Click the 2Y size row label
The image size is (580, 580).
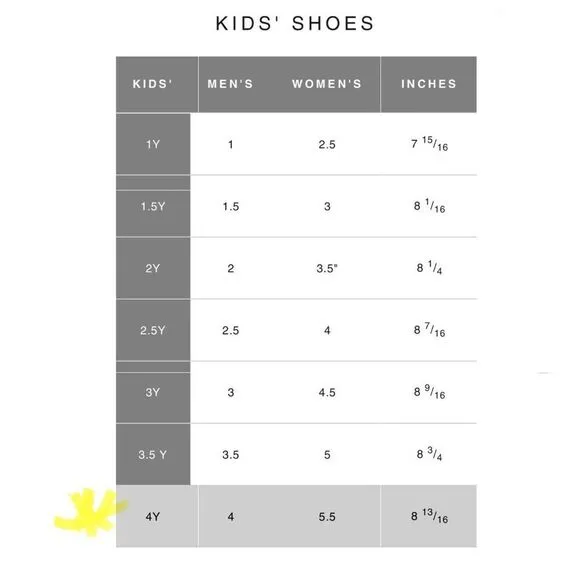(x=153, y=268)
